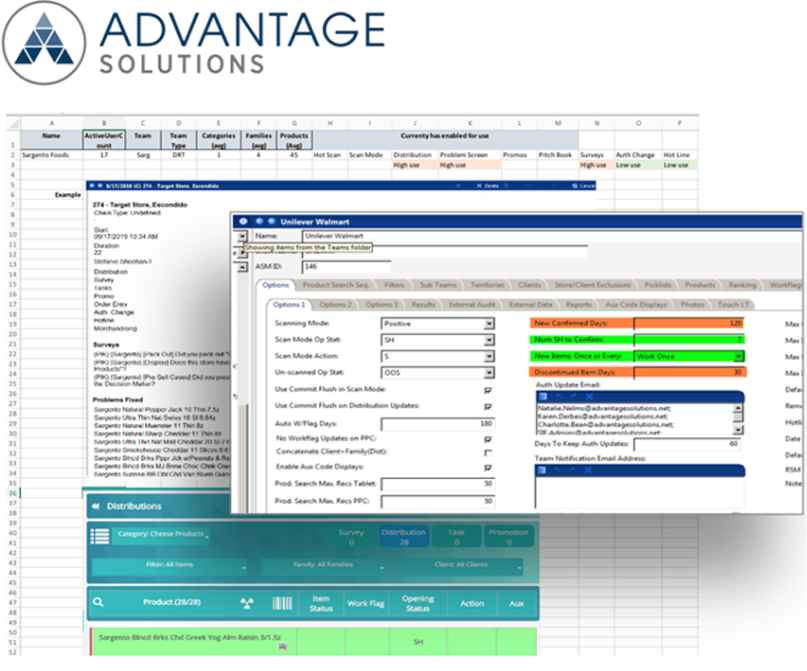
Task: Click the image icon on Sargento product row
Action: (x=283, y=647)
